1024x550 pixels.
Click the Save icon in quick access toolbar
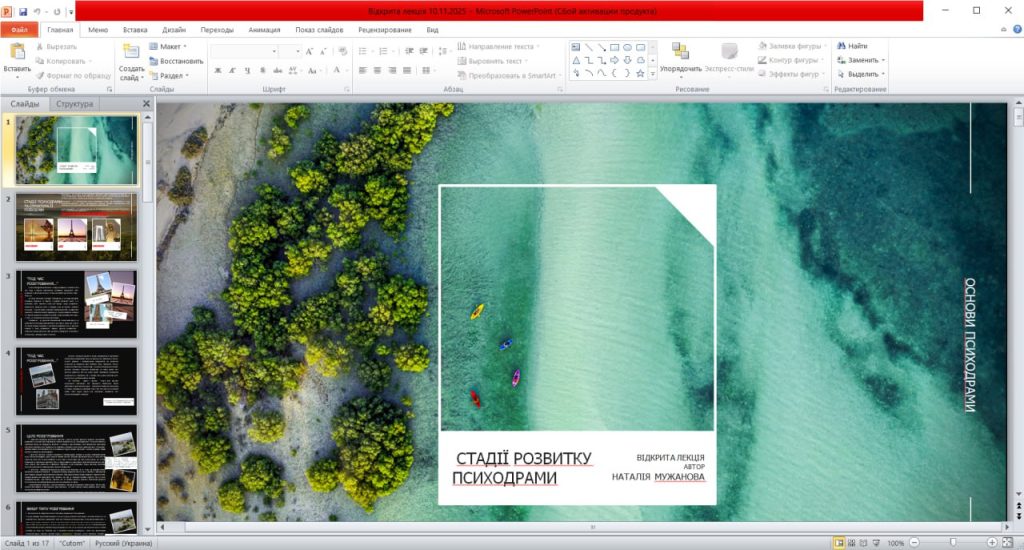coord(23,11)
